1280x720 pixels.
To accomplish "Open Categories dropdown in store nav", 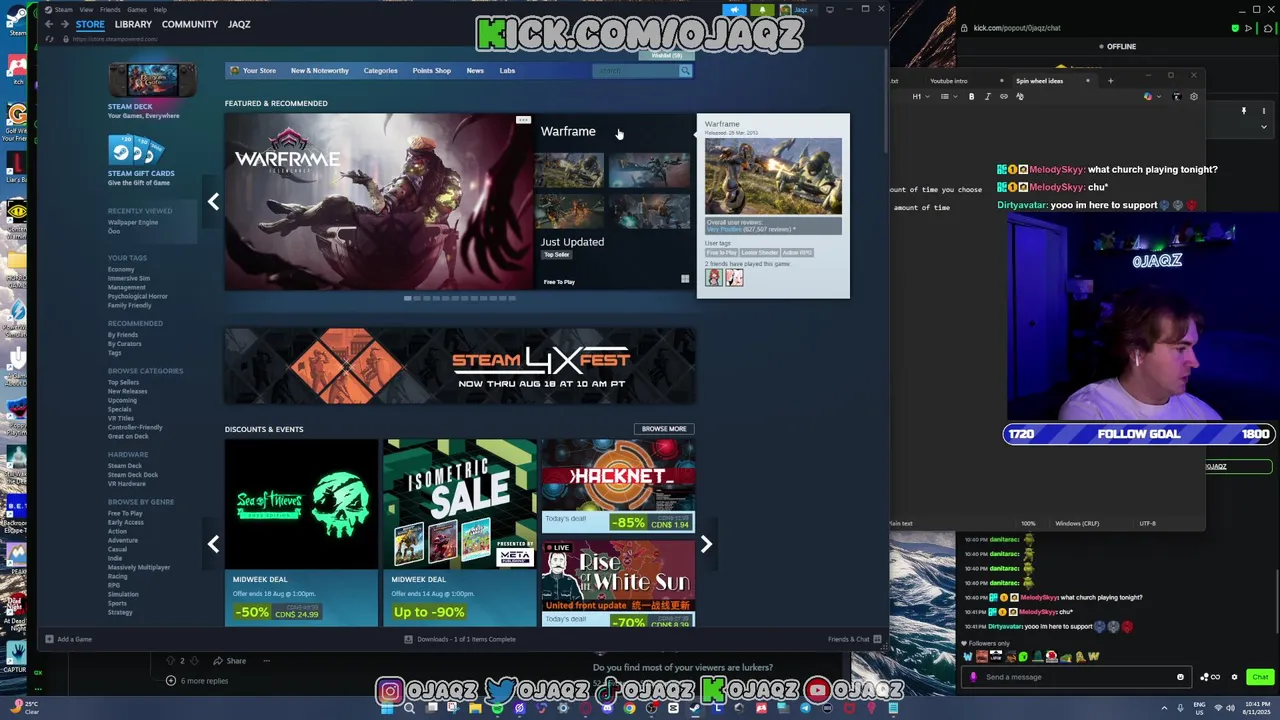I will point(380,71).
